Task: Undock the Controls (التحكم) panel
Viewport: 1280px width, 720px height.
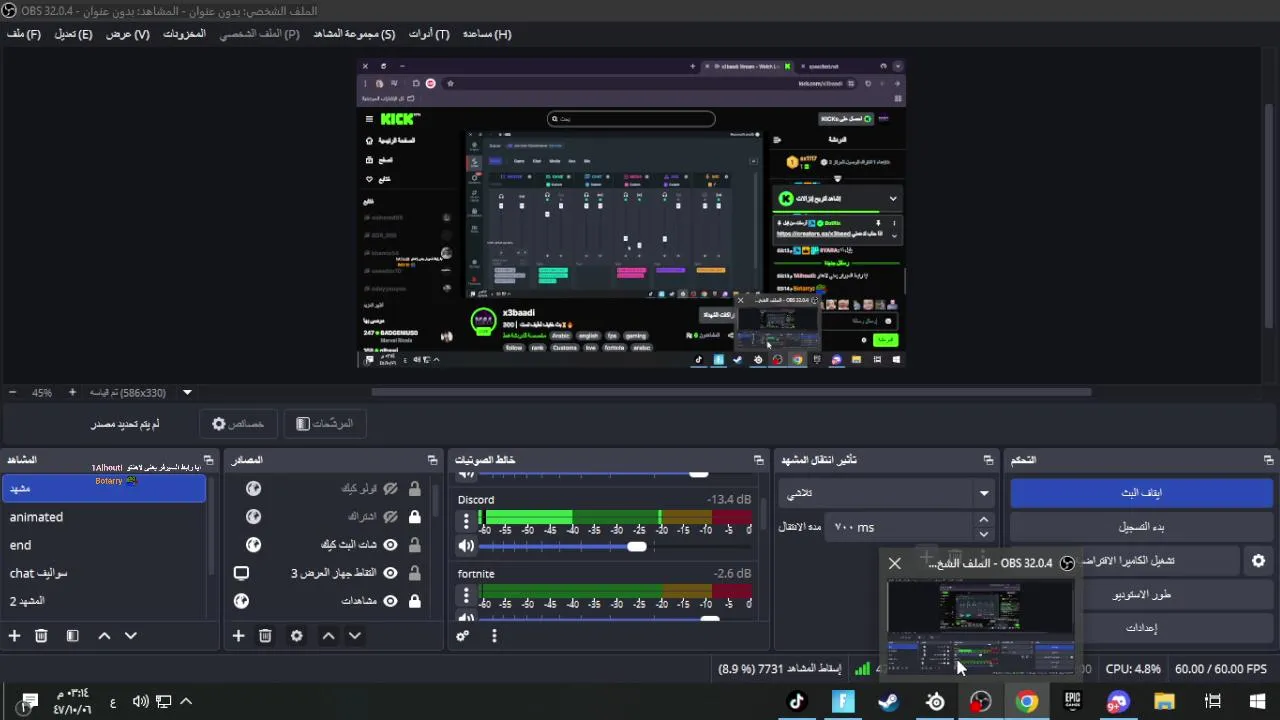Action: [1269, 460]
